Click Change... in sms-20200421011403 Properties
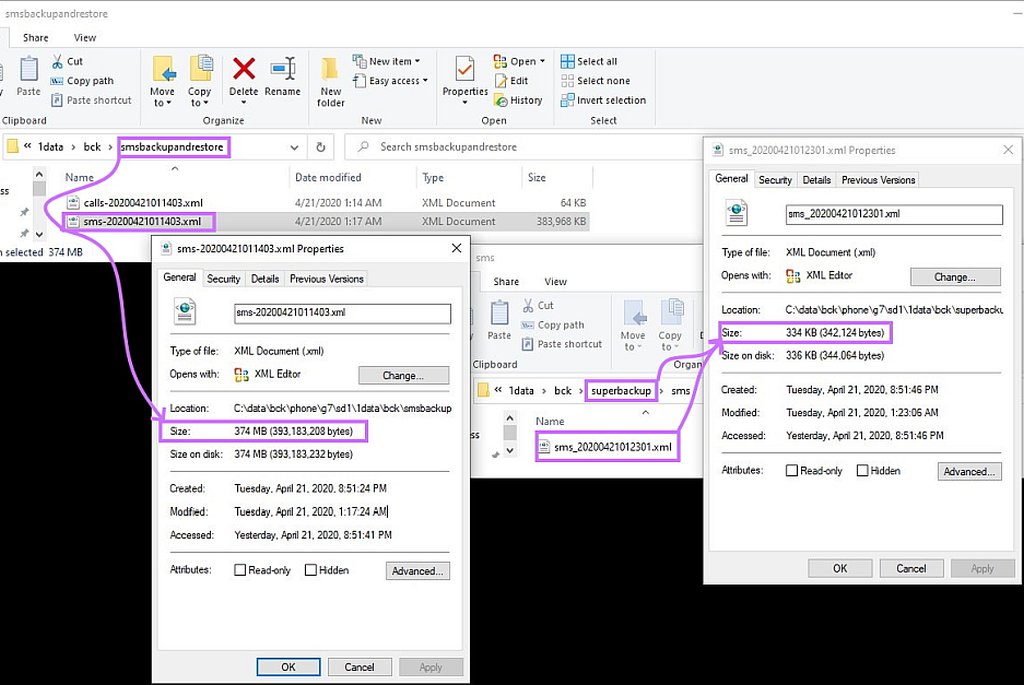 (x=404, y=375)
